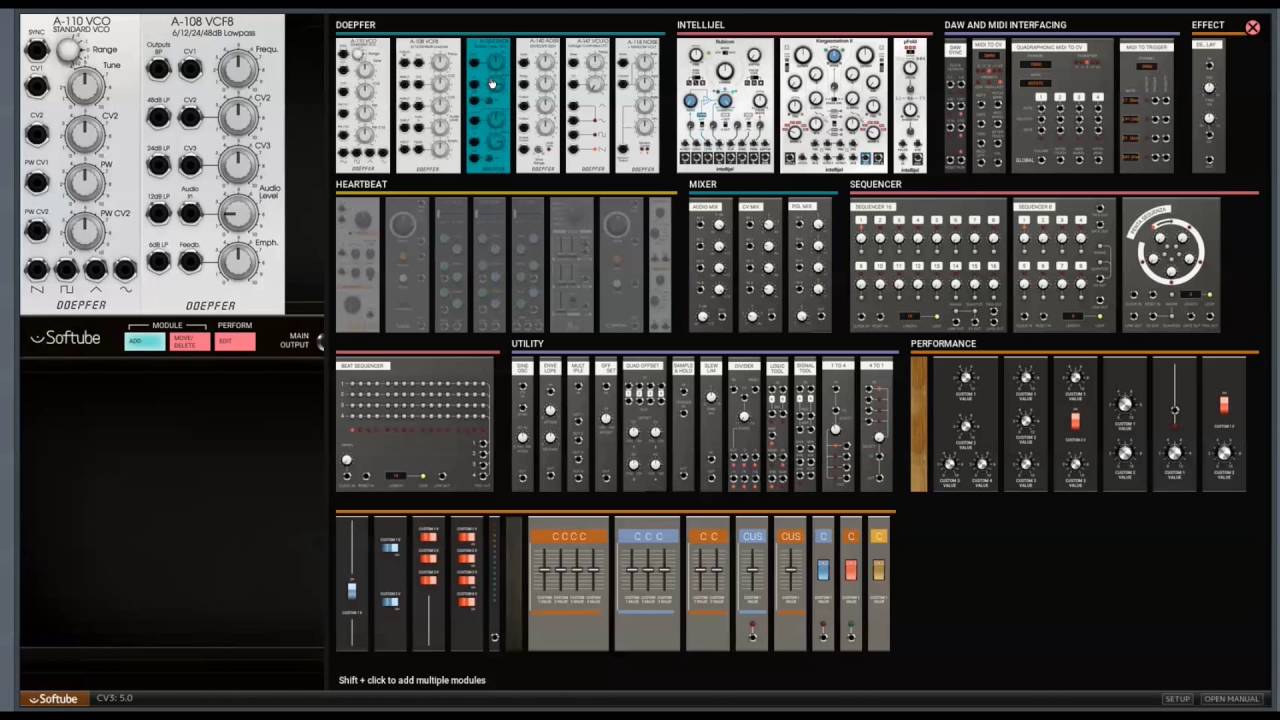Click the A-110 VCO Tune knob

point(85,87)
